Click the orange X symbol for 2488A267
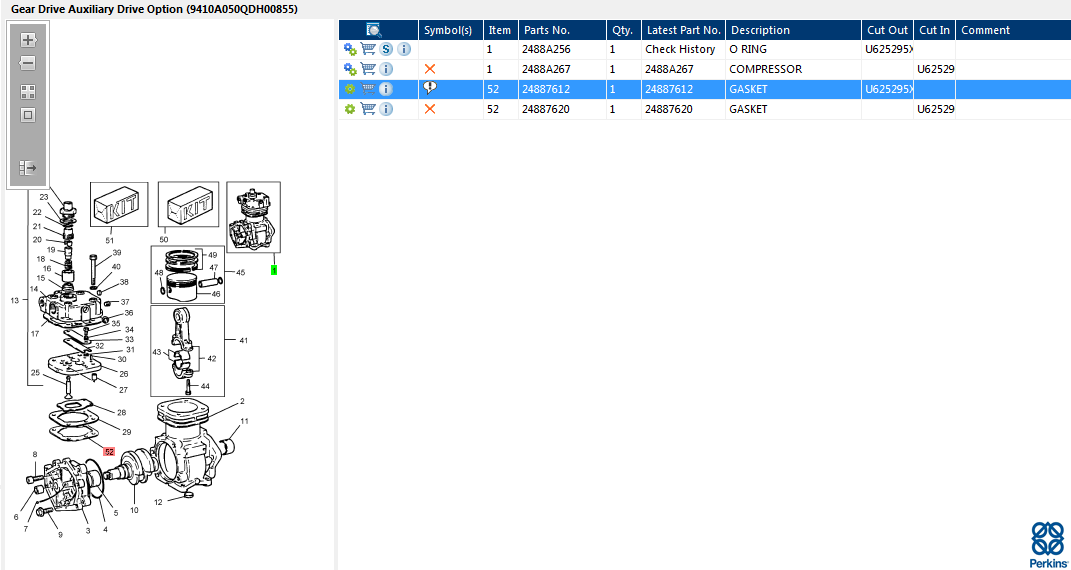 430,69
